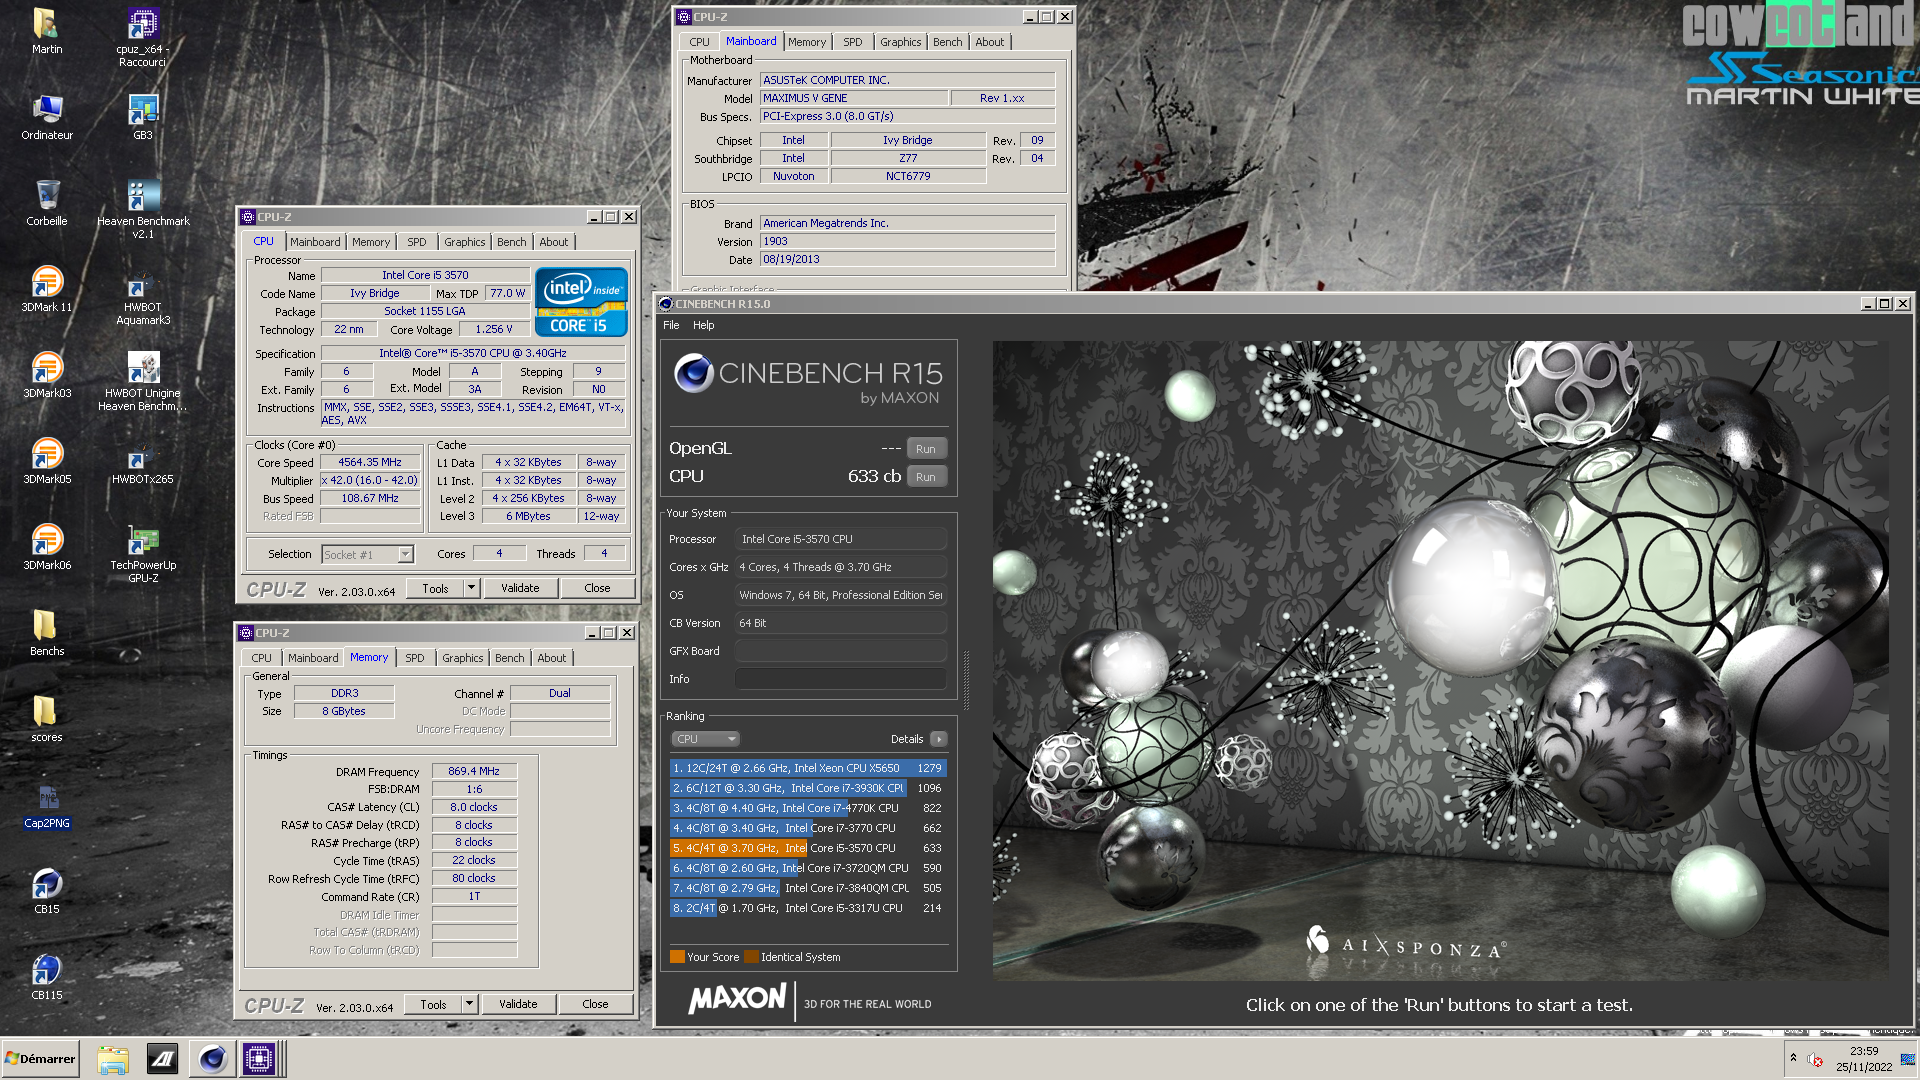This screenshot has height=1080, width=1920.
Task: Launch Heaven Benchmark v2.1 icon
Action: click(x=143, y=209)
